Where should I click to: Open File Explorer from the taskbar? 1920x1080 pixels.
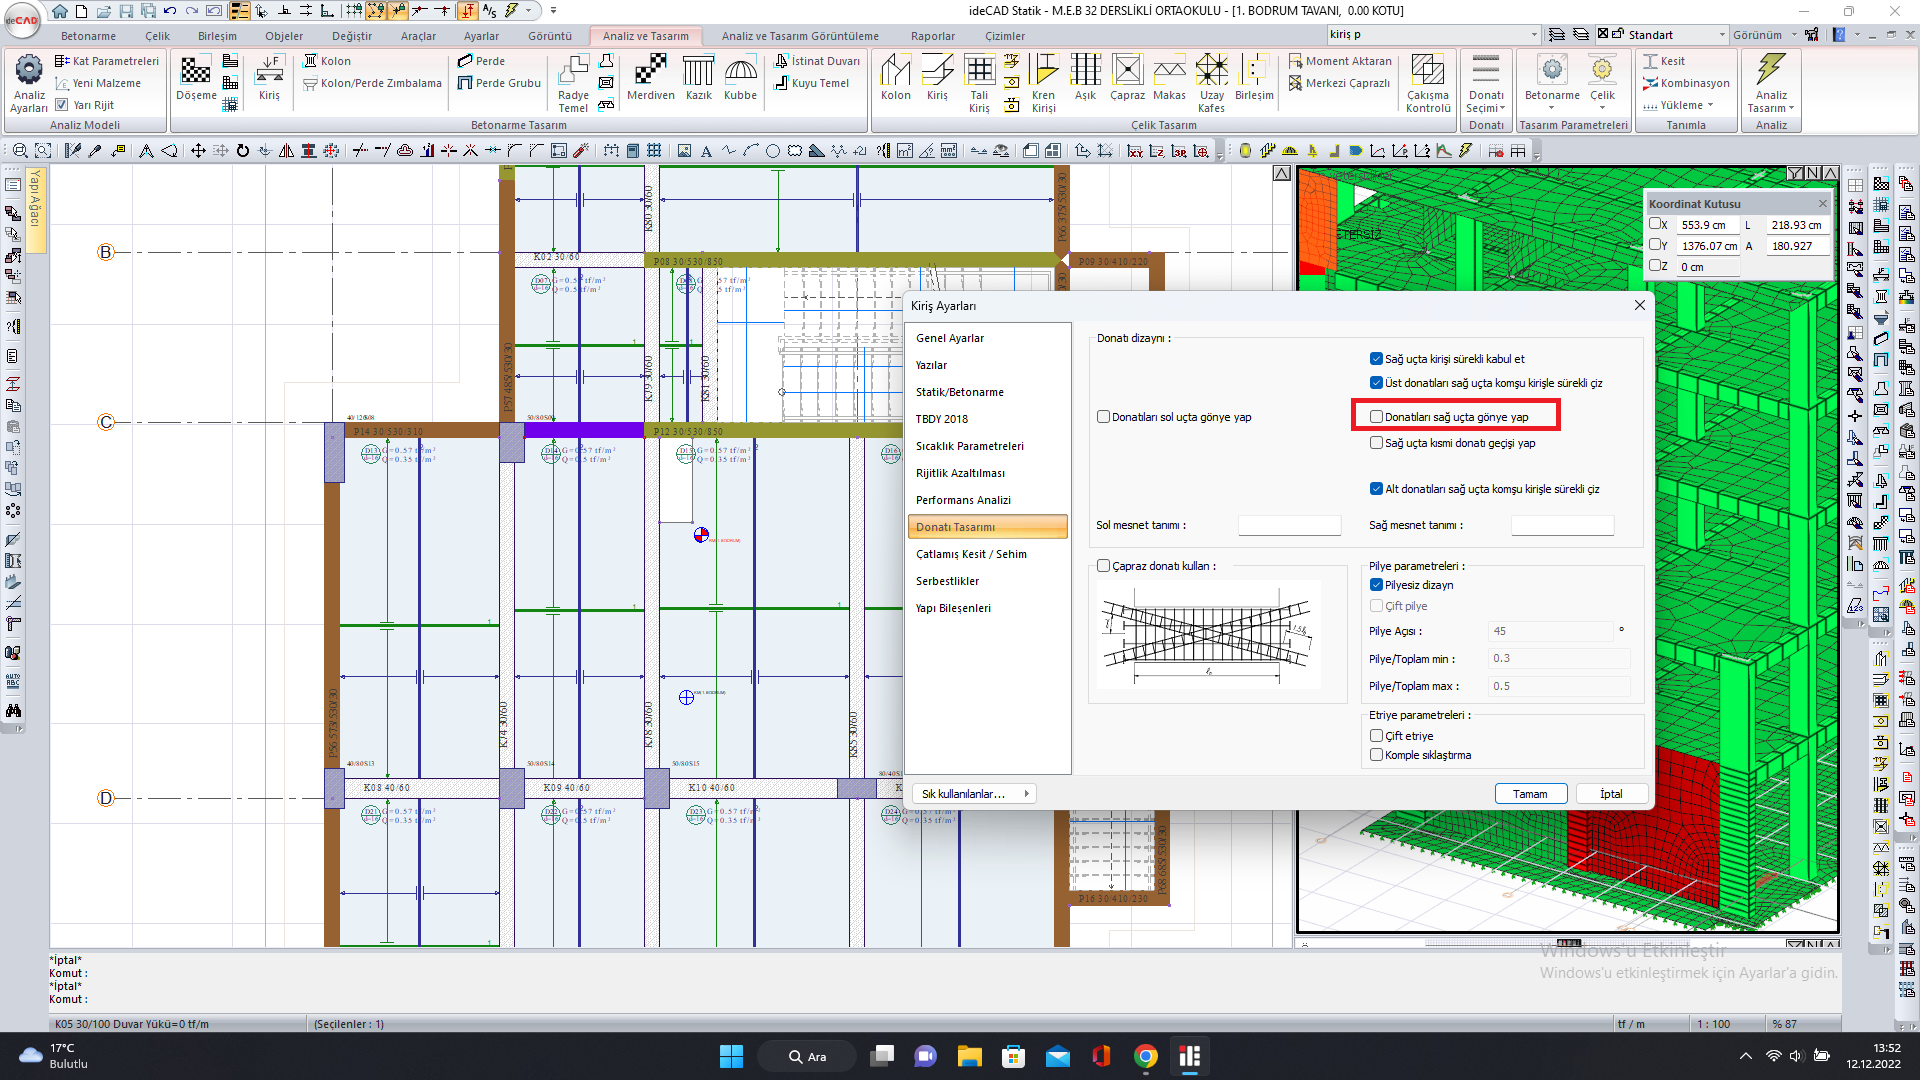point(969,1057)
